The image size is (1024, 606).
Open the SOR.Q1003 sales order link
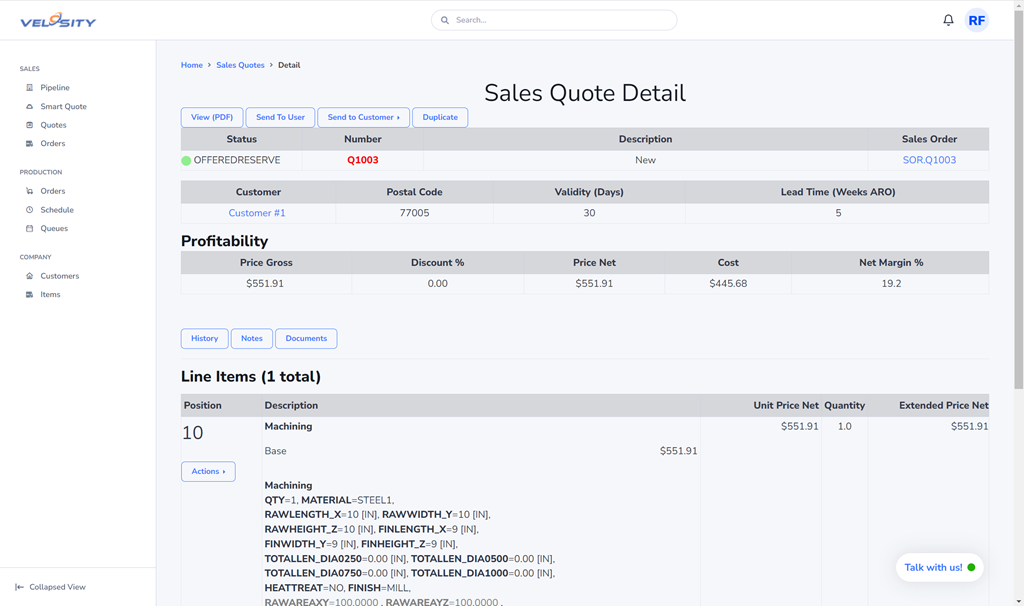tap(929, 160)
